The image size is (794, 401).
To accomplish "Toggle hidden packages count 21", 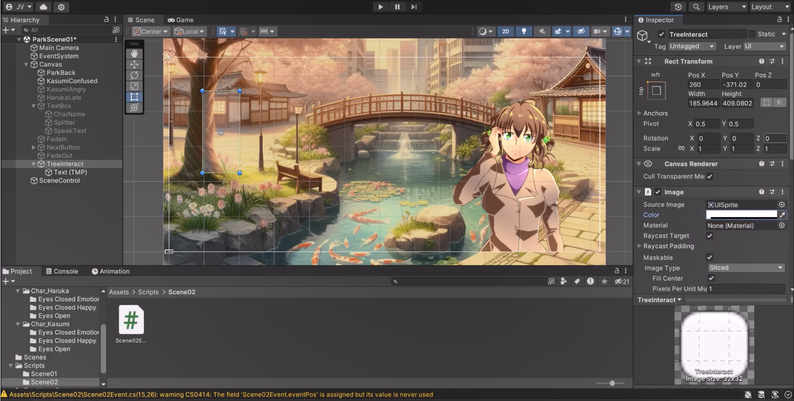I will tap(622, 281).
